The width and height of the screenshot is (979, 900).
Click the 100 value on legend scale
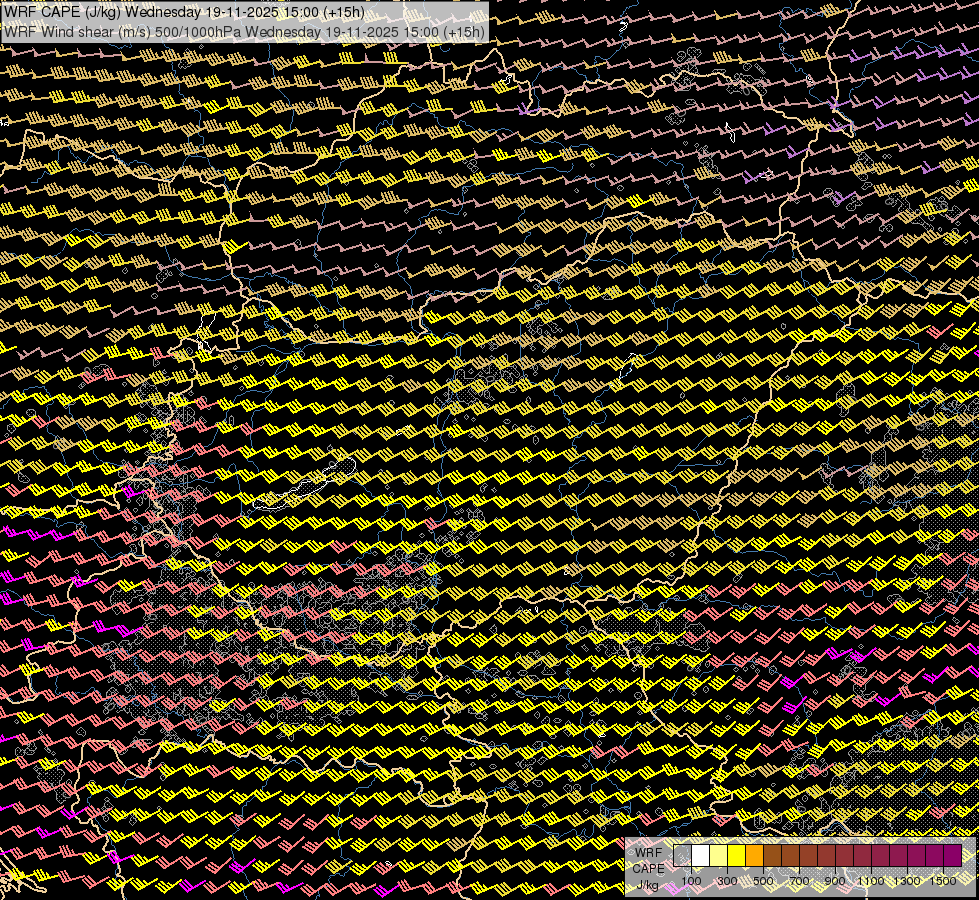pyautogui.click(x=691, y=881)
